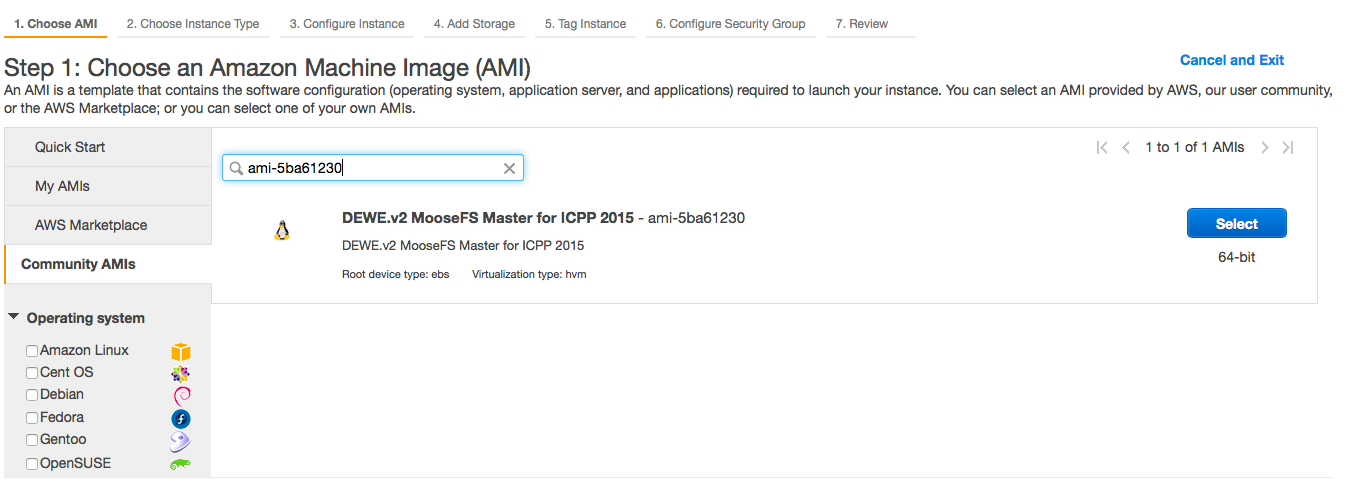The height and width of the screenshot is (487, 1348).
Task: Go to next page of AMI results
Action: 1265,148
